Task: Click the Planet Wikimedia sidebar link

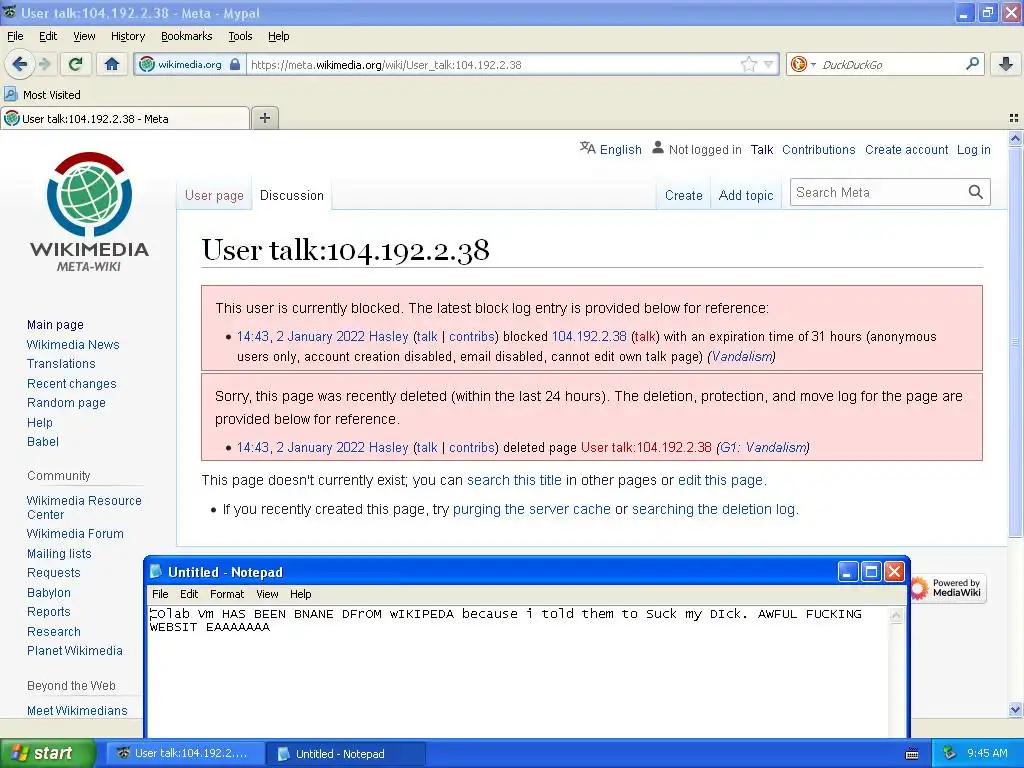Action: point(75,650)
